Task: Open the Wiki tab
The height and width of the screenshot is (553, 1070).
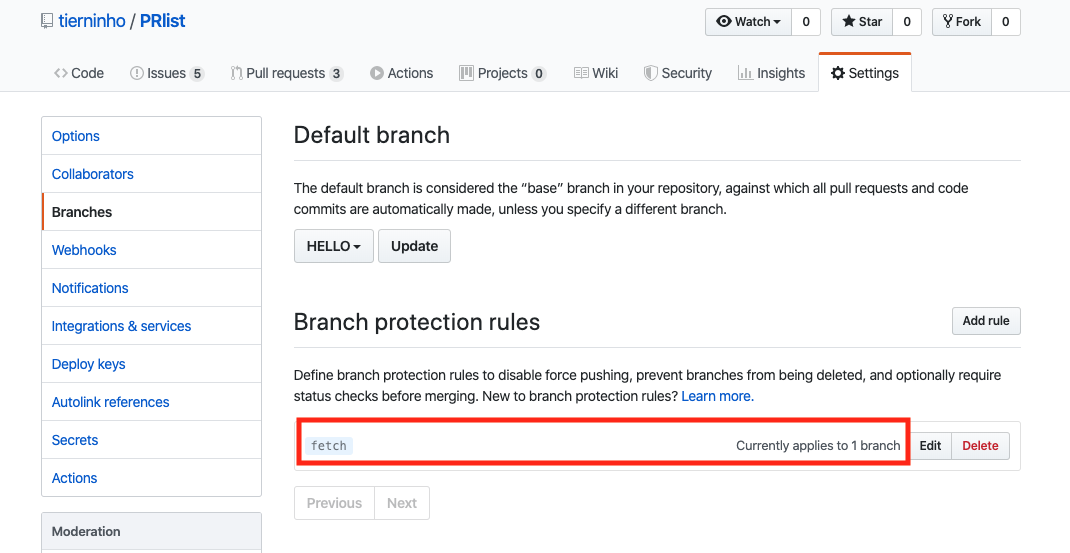Action: (596, 73)
